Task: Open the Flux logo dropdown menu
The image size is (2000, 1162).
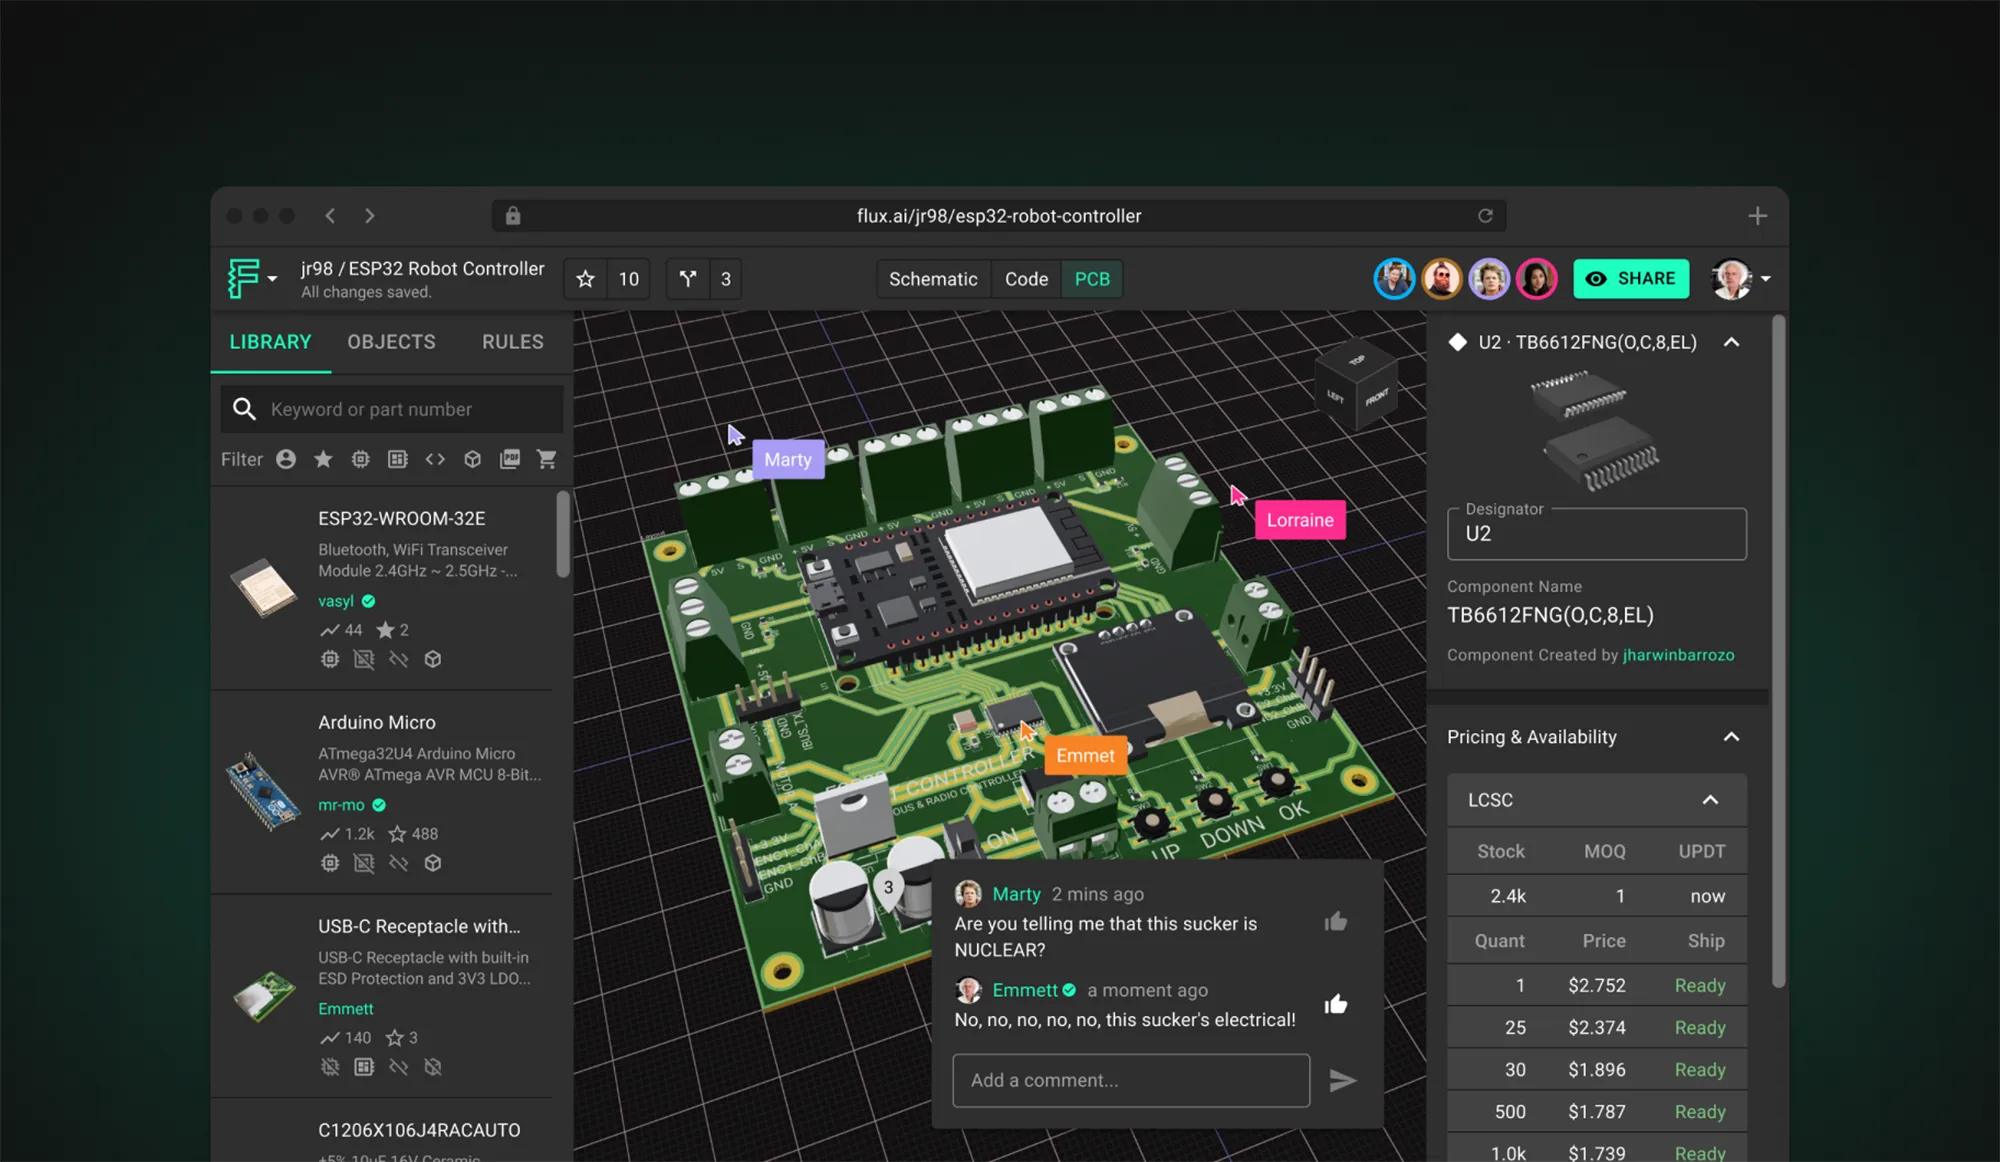Action: point(251,279)
